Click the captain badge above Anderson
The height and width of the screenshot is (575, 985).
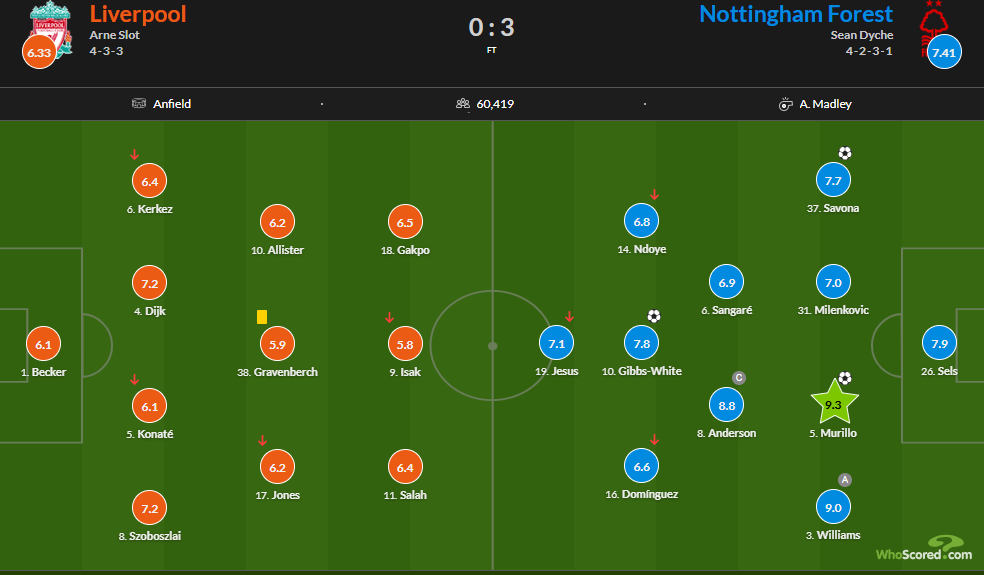[739, 378]
